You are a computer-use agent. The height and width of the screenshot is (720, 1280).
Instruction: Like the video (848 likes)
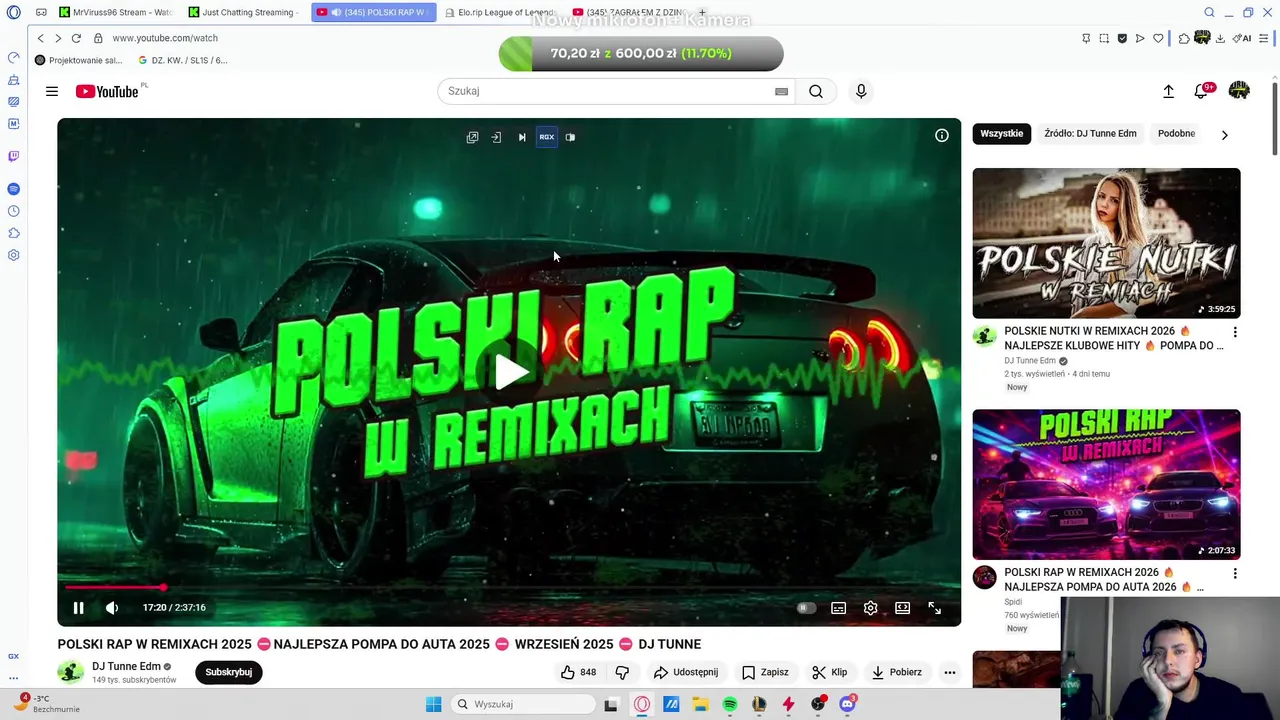[579, 672]
